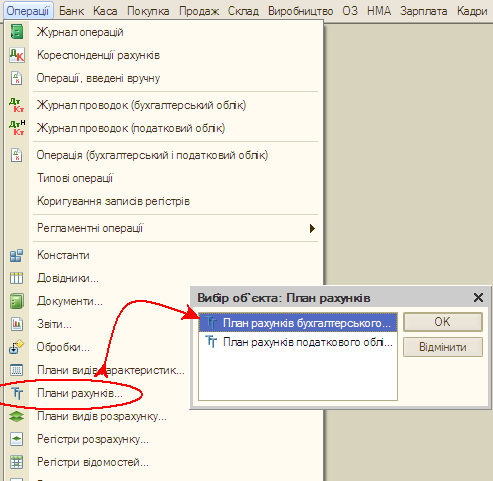Open the НМА menu
The height and width of the screenshot is (481, 493).
click(379, 11)
